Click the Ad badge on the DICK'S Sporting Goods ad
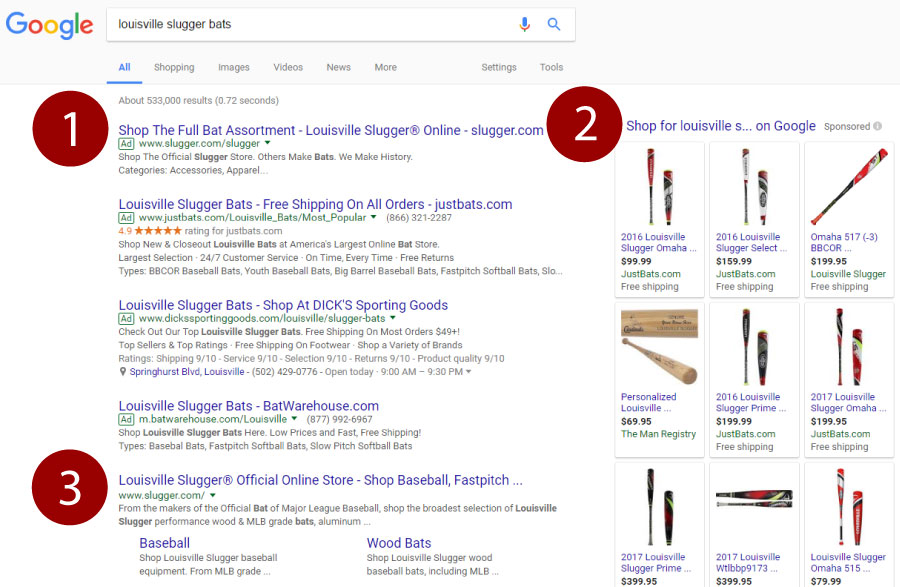This screenshot has height=587, width=900. [x=125, y=320]
